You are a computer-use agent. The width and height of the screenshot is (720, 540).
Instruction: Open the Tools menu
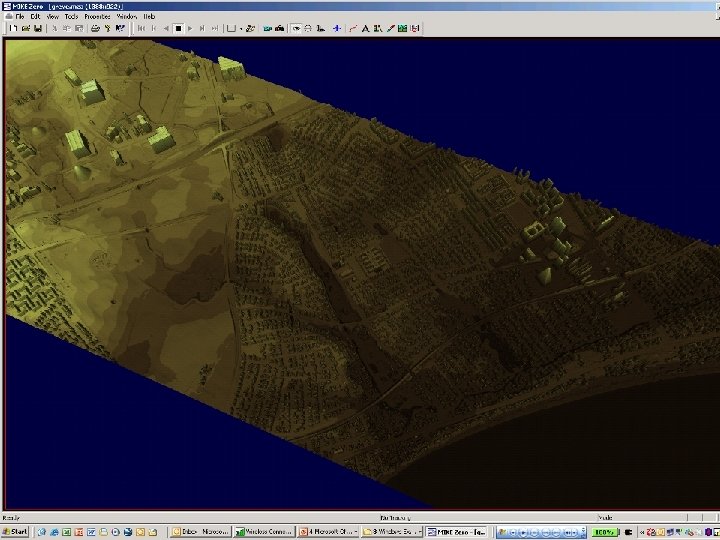(x=71, y=17)
